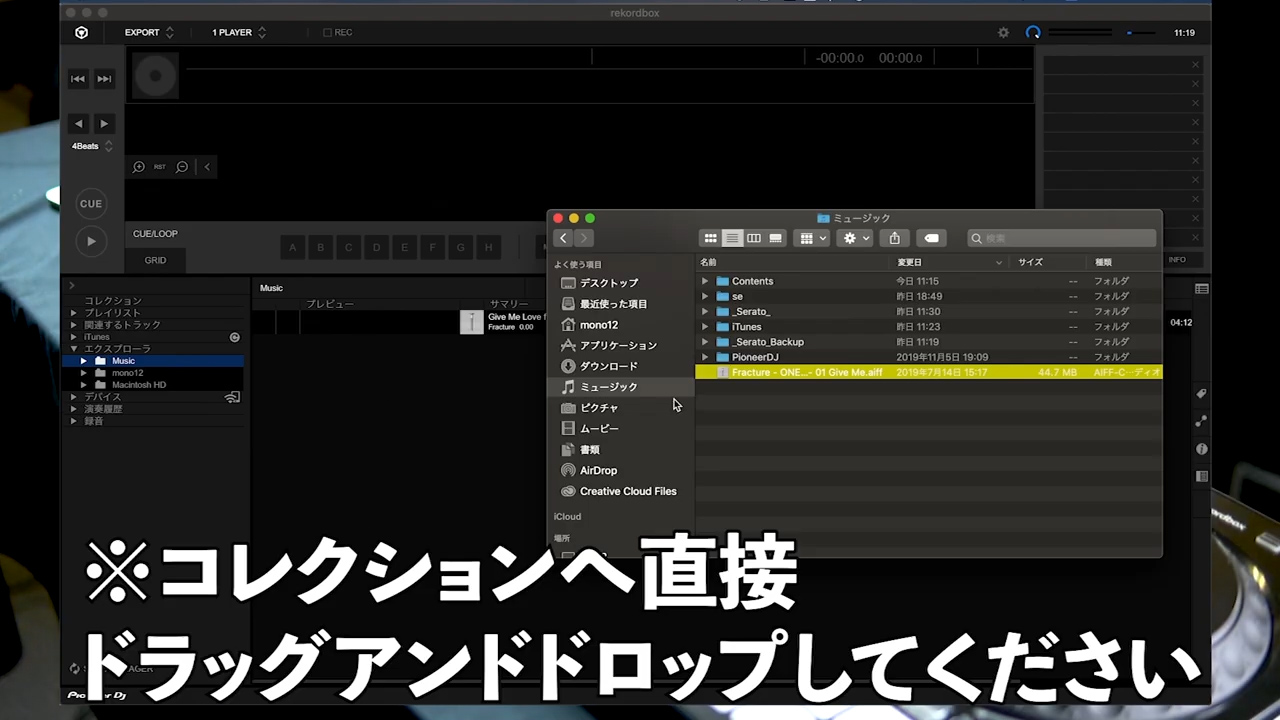The width and height of the screenshot is (1280, 720).
Task: Select コレクション in rekordbox tree
Action: click(113, 300)
